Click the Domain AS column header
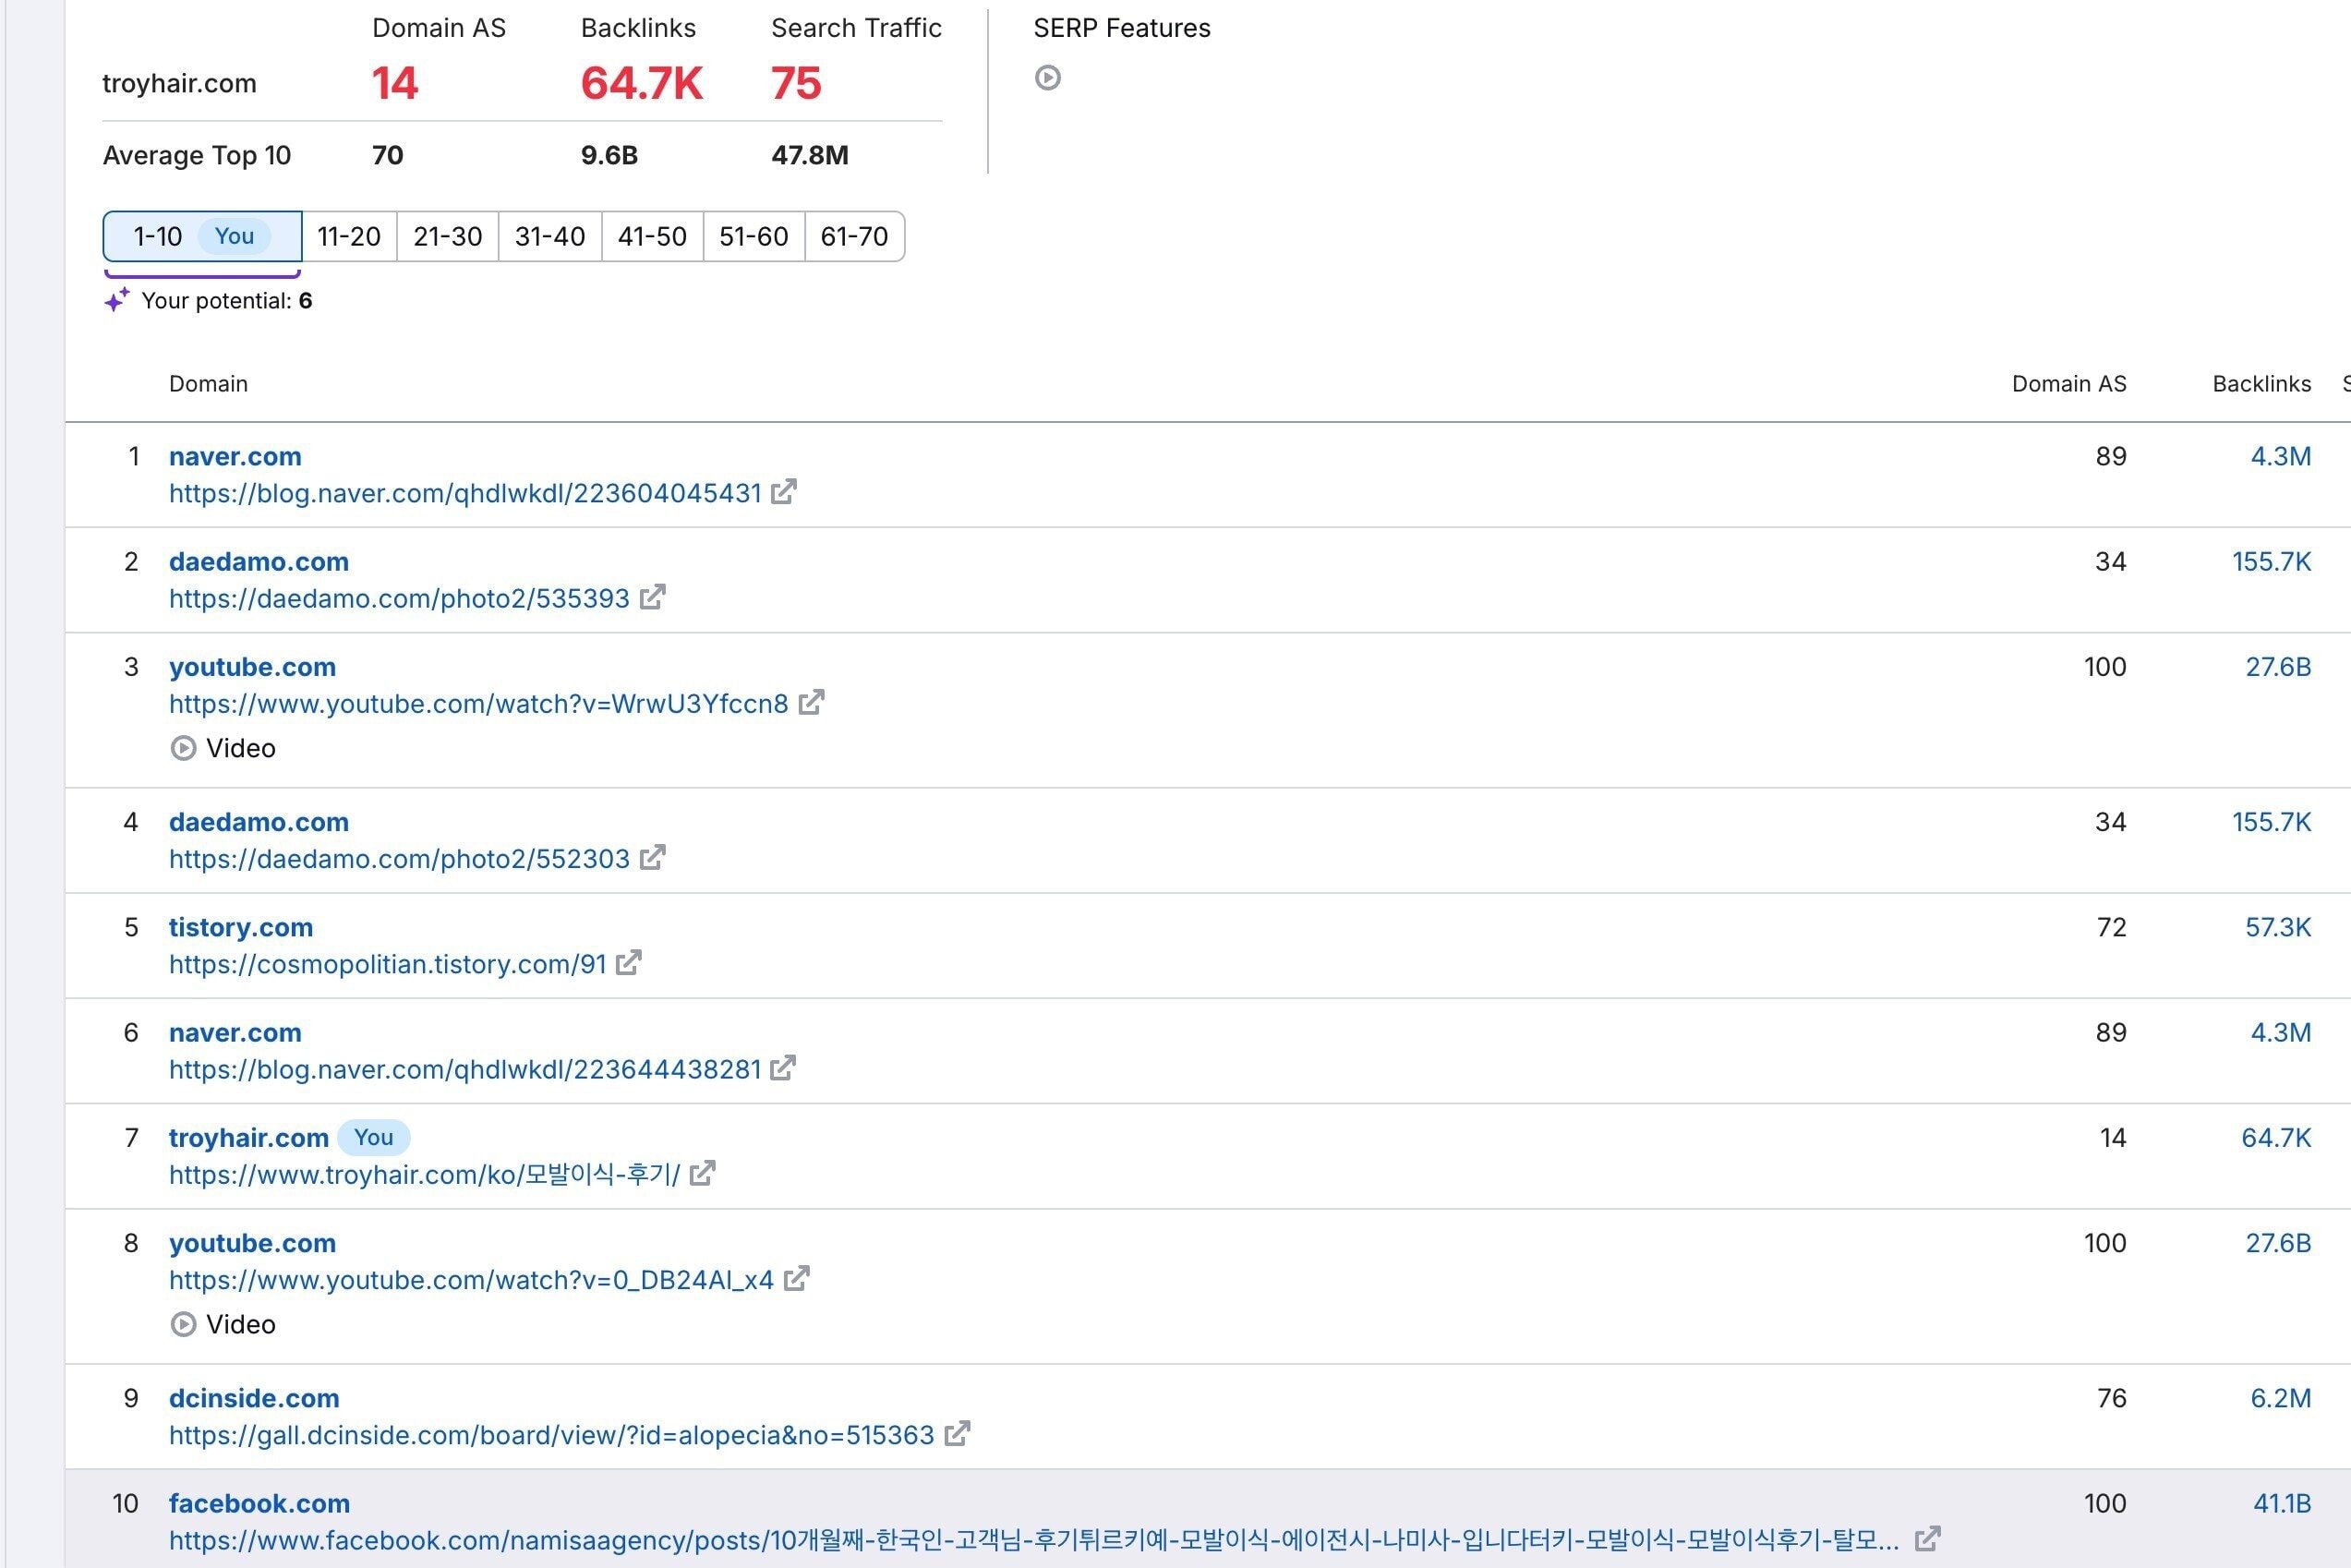The image size is (2351, 1568). (x=2068, y=384)
